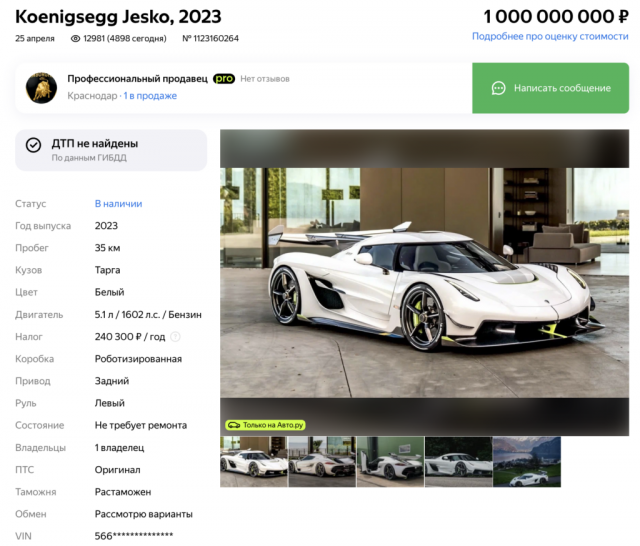The height and width of the screenshot is (546, 640).
Task: Select the fourth car thumbnail
Action: 458,462
